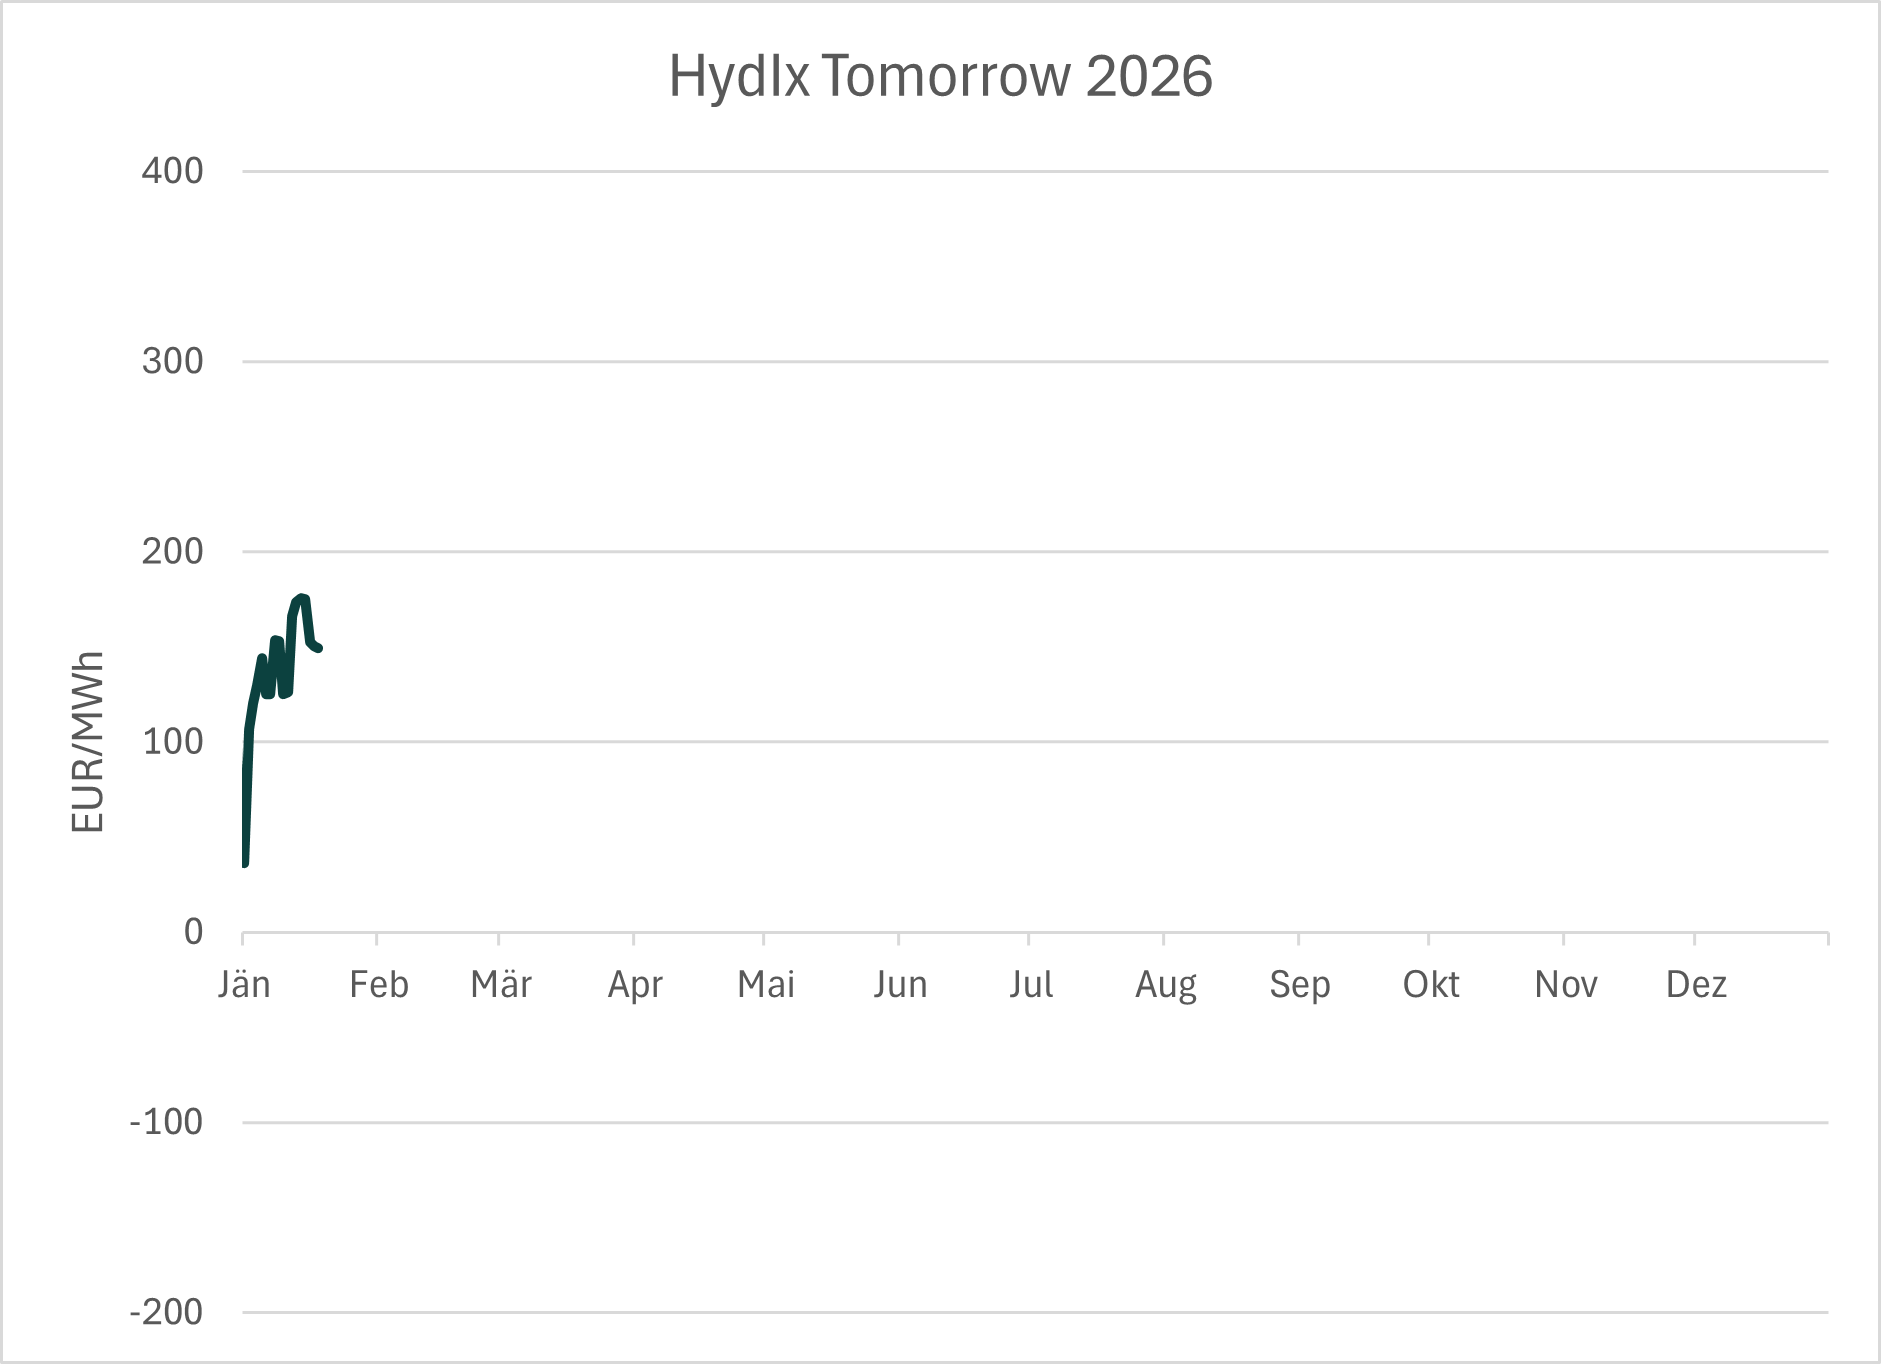Select the EUR/MWh vertical axis title
The width and height of the screenshot is (1881, 1364).
click(88, 741)
